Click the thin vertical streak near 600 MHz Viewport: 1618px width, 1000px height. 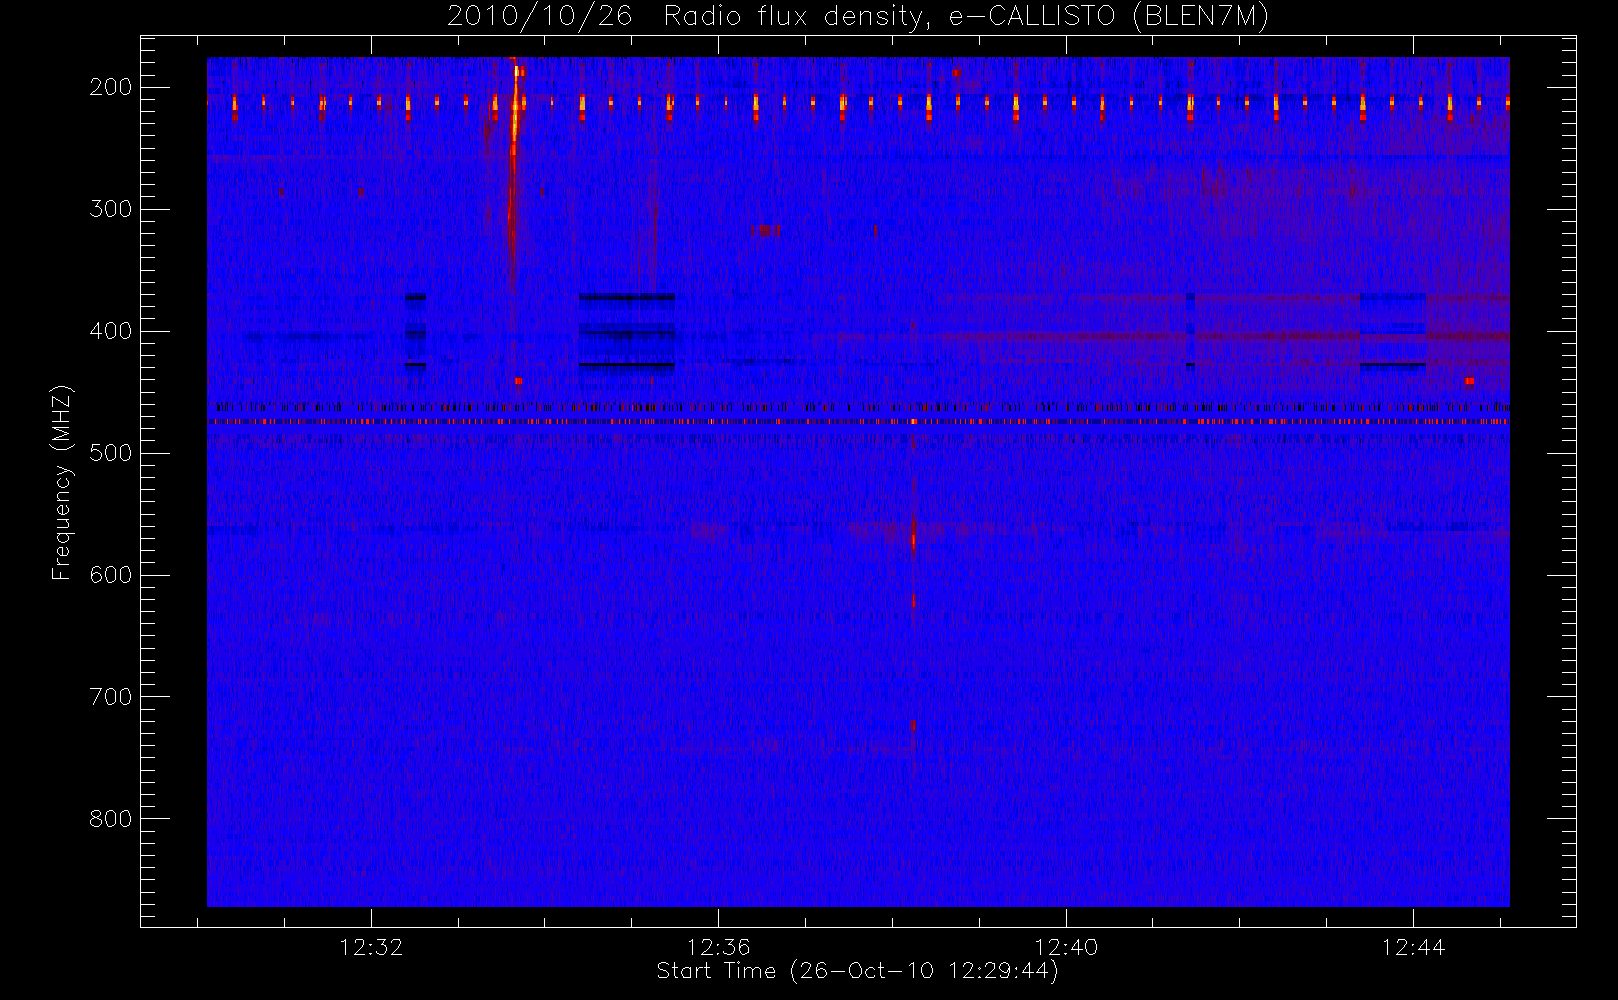[913, 600]
